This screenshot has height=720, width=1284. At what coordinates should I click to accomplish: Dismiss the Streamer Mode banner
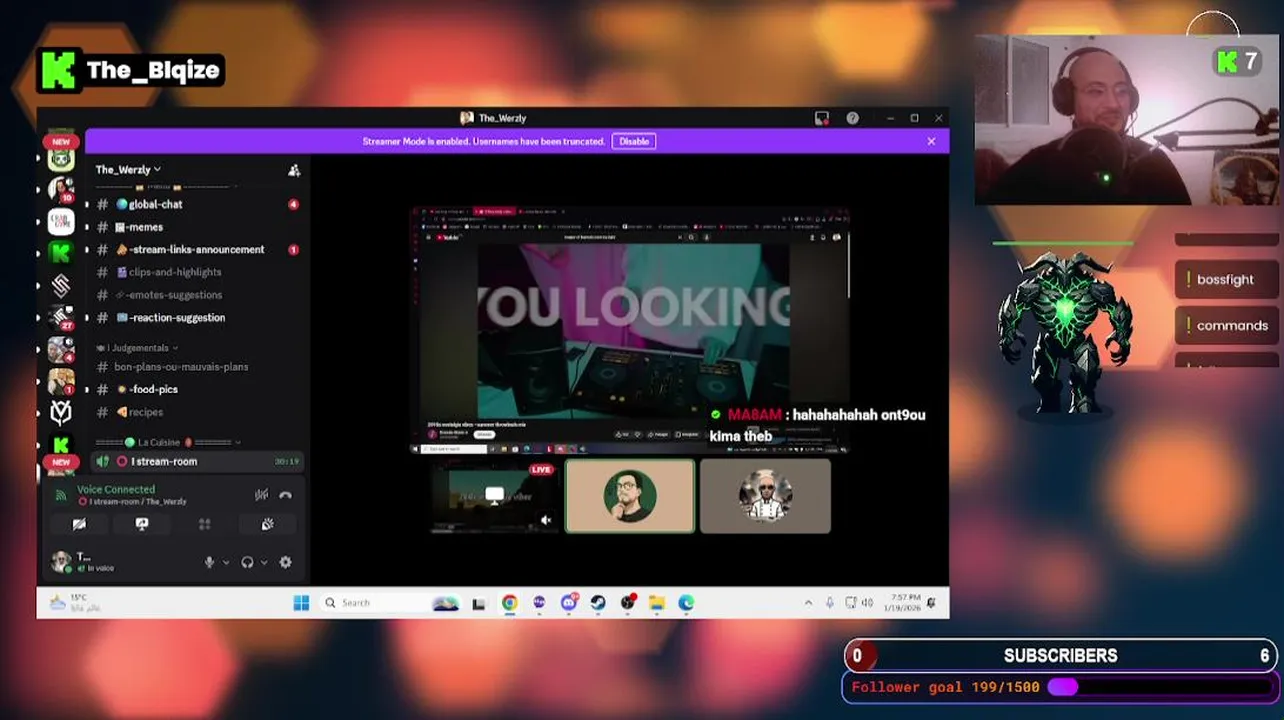pyautogui.click(x=931, y=141)
